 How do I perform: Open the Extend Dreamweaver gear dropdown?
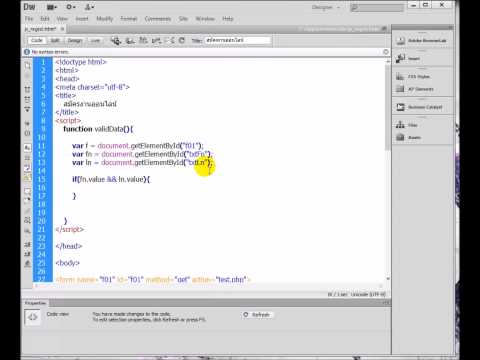[71, 7]
